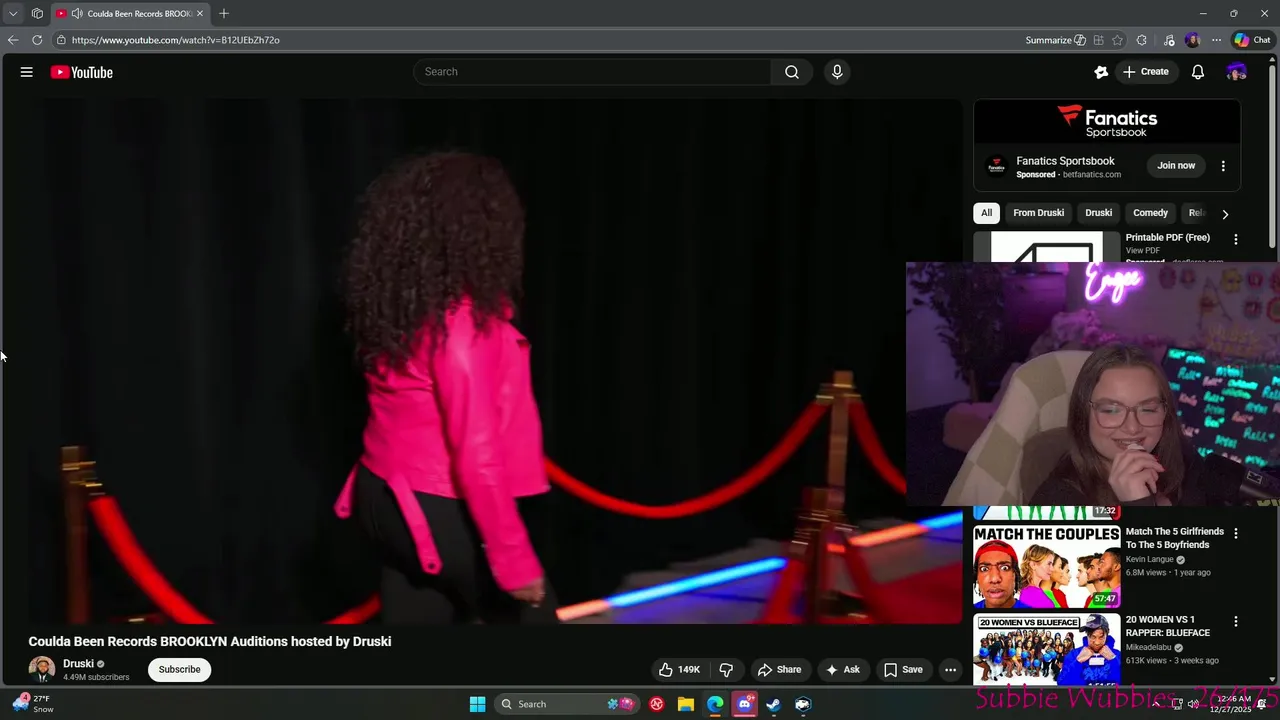Open a new browser tab

224,13
